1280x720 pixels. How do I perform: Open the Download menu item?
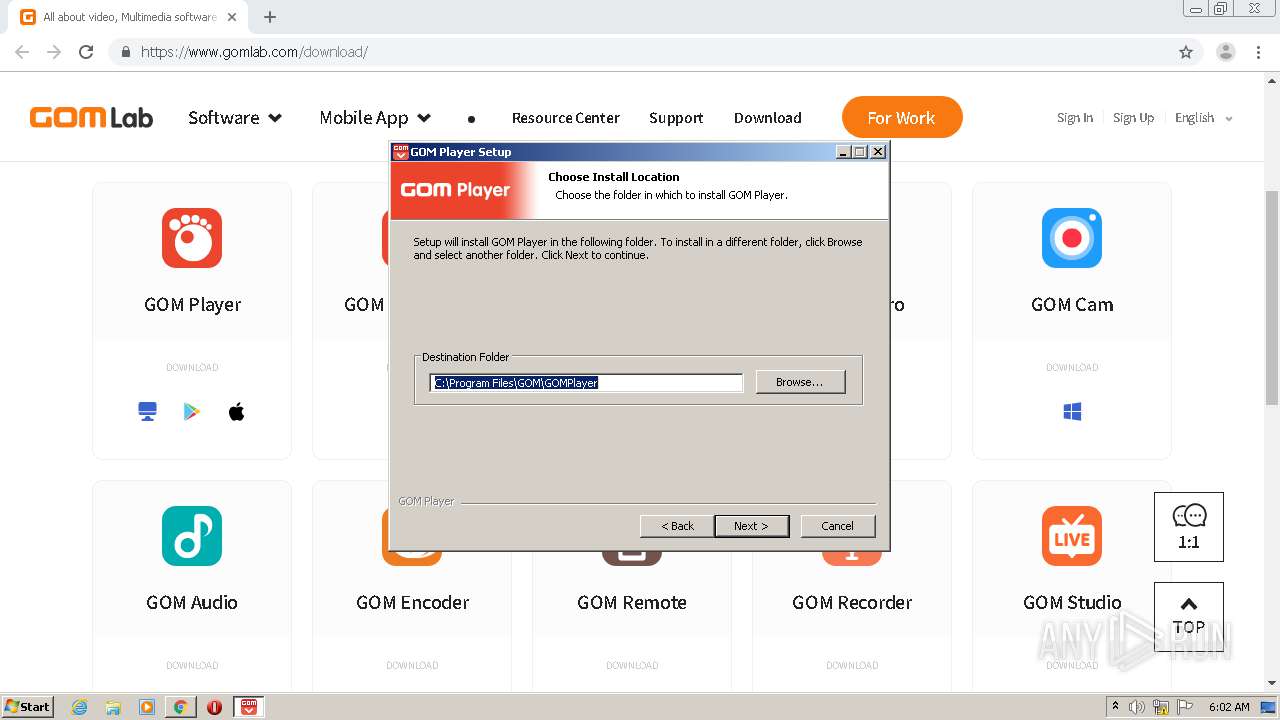768,118
